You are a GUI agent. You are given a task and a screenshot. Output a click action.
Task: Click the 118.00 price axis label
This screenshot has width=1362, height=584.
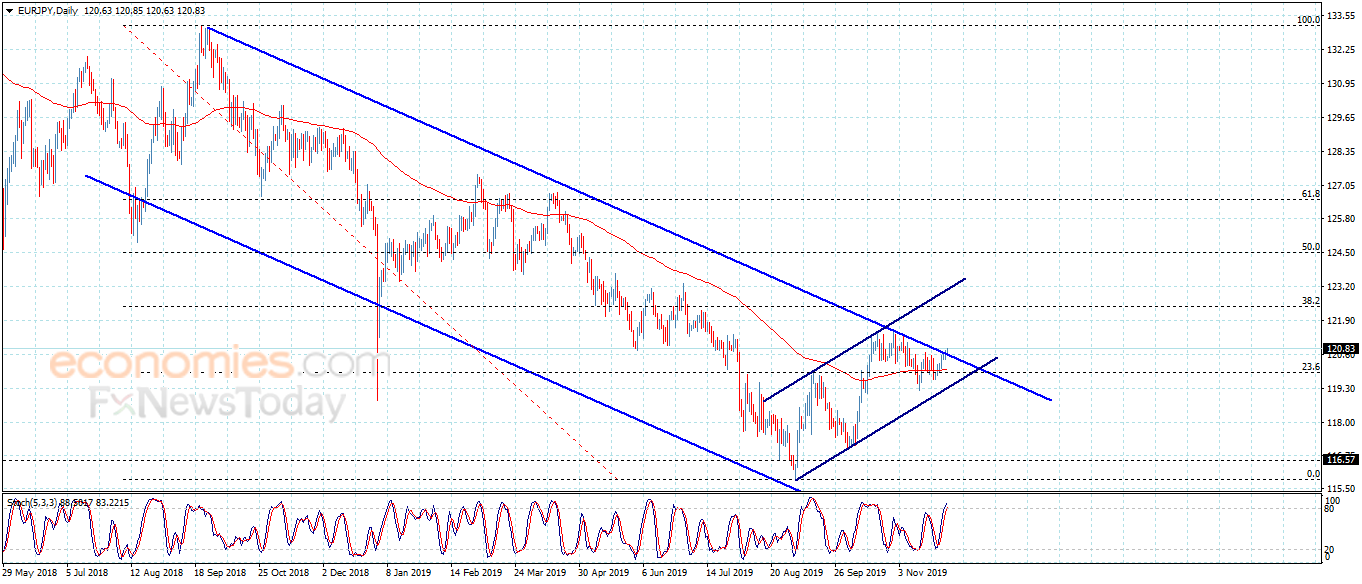pos(1341,422)
